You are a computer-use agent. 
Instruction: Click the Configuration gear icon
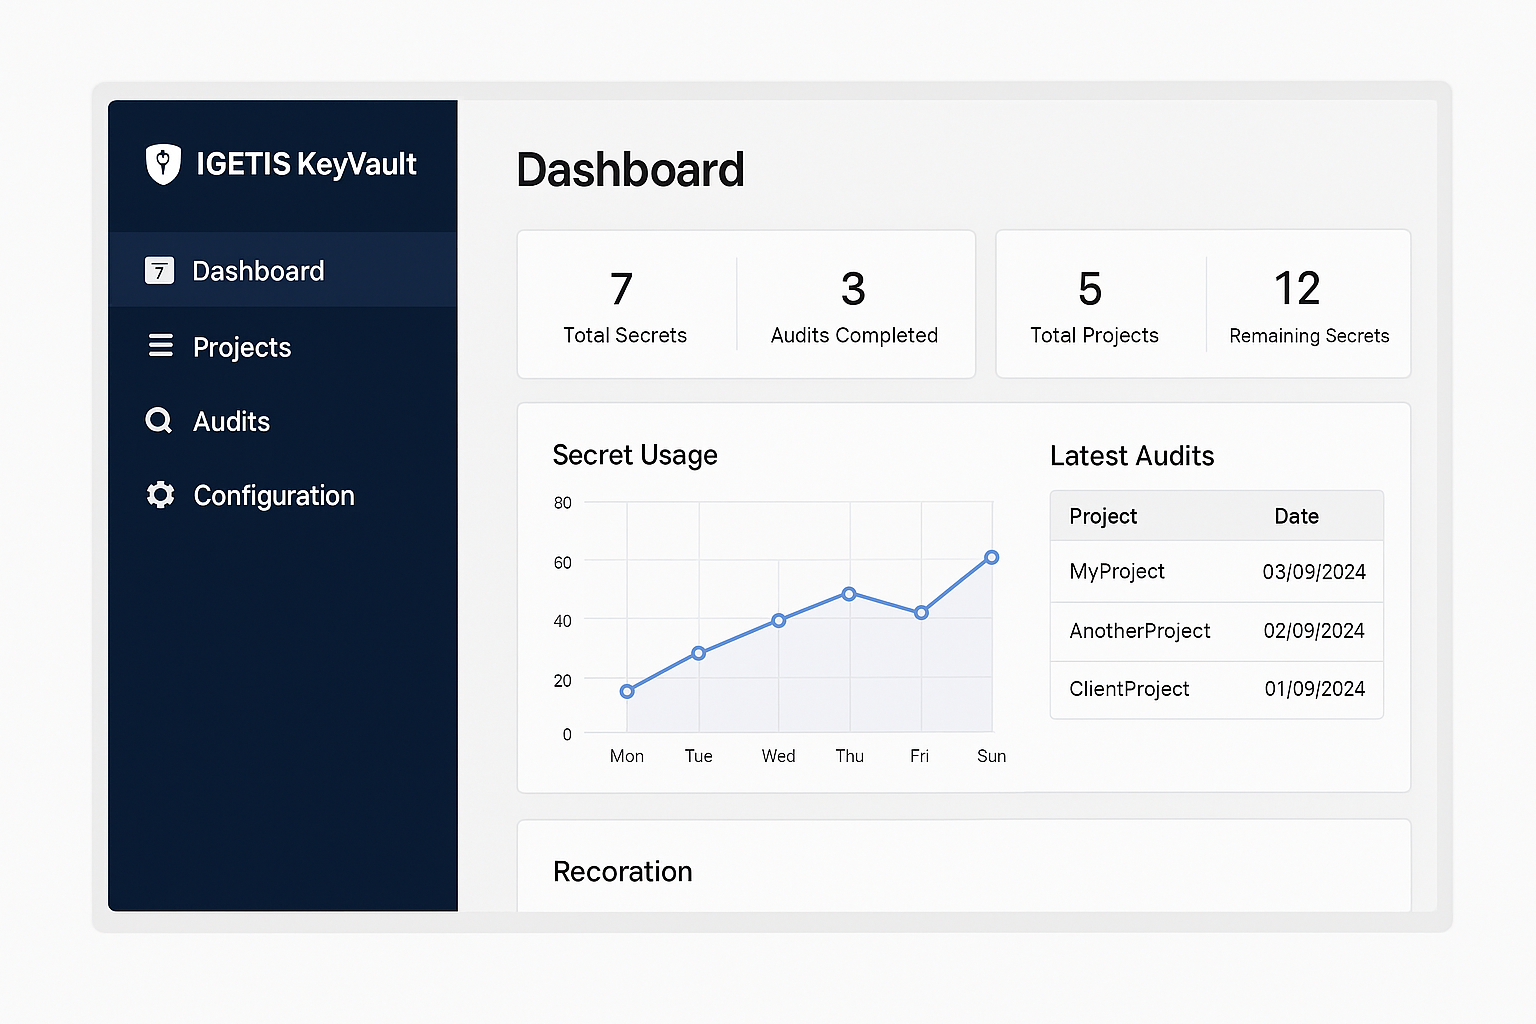click(x=160, y=495)
